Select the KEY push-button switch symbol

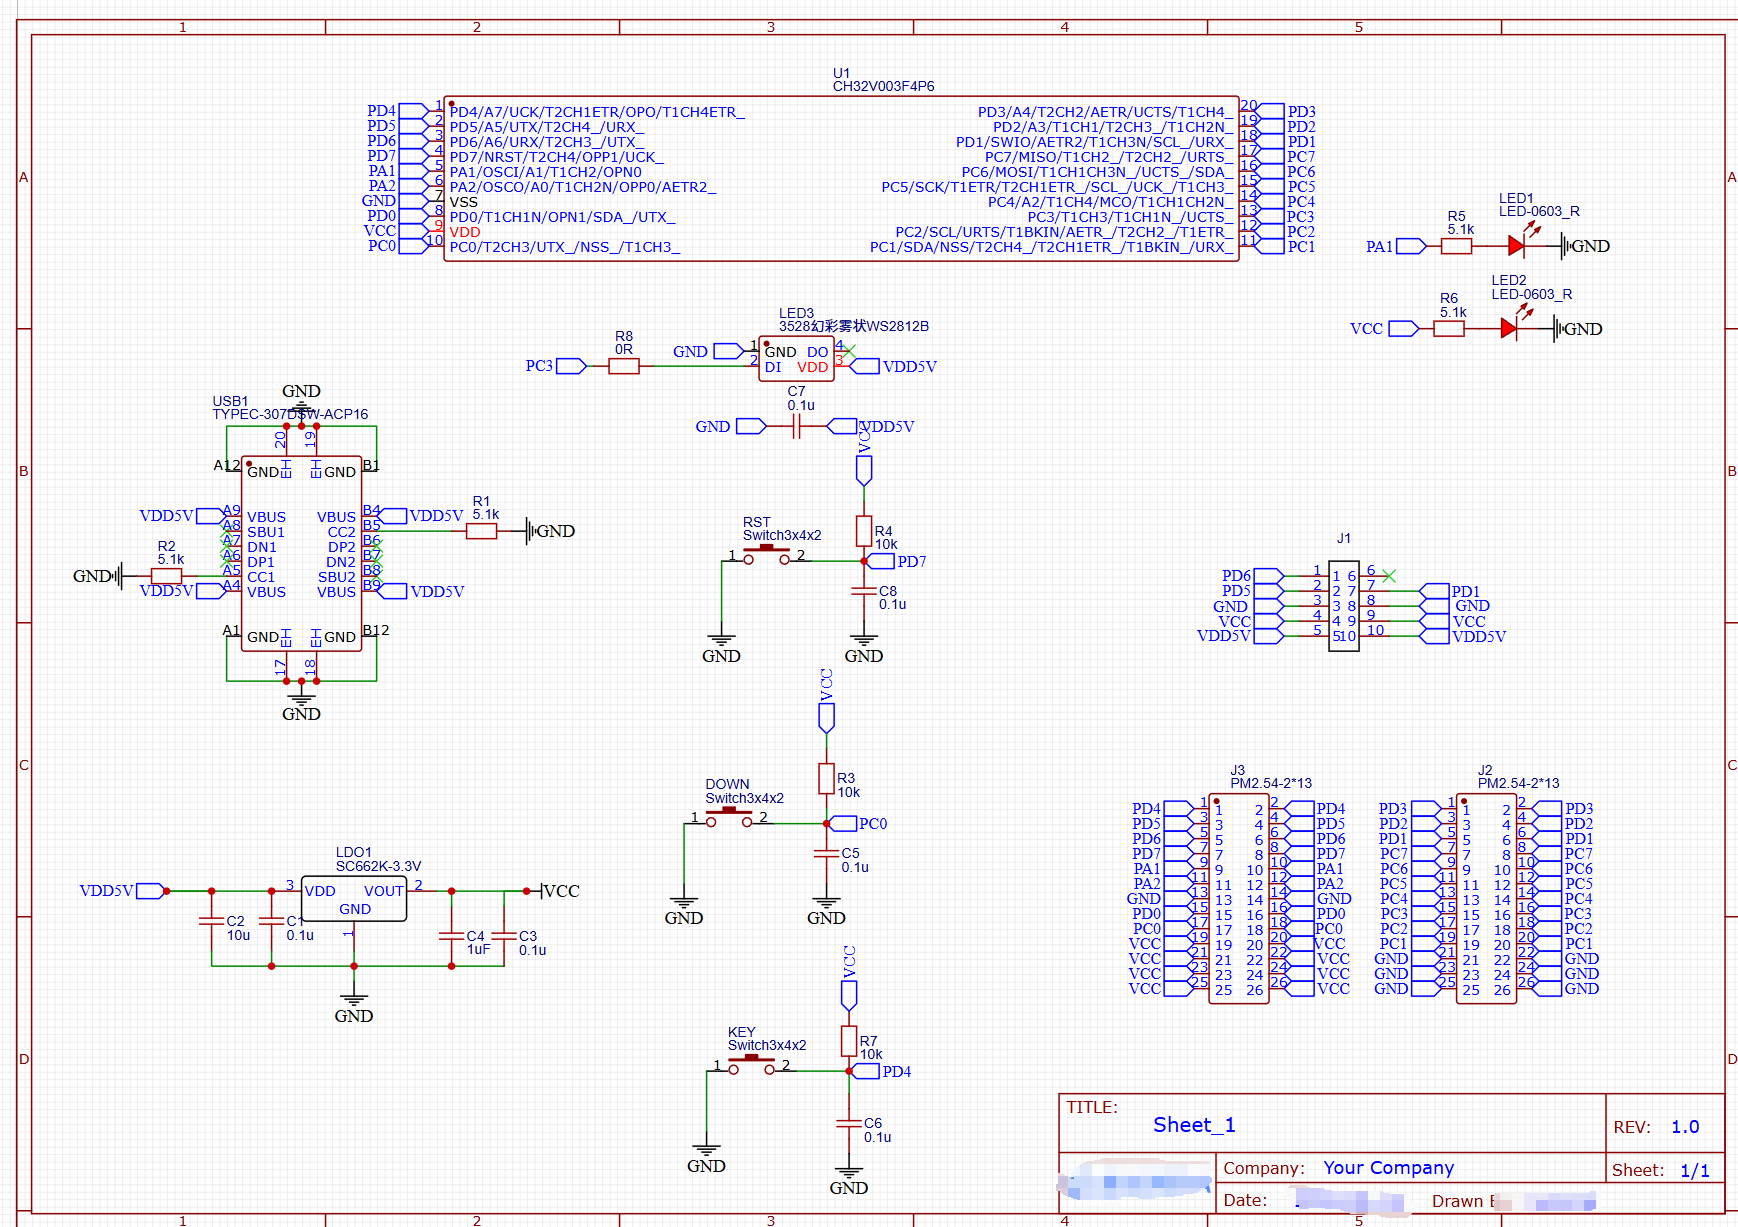point(752,1064)
